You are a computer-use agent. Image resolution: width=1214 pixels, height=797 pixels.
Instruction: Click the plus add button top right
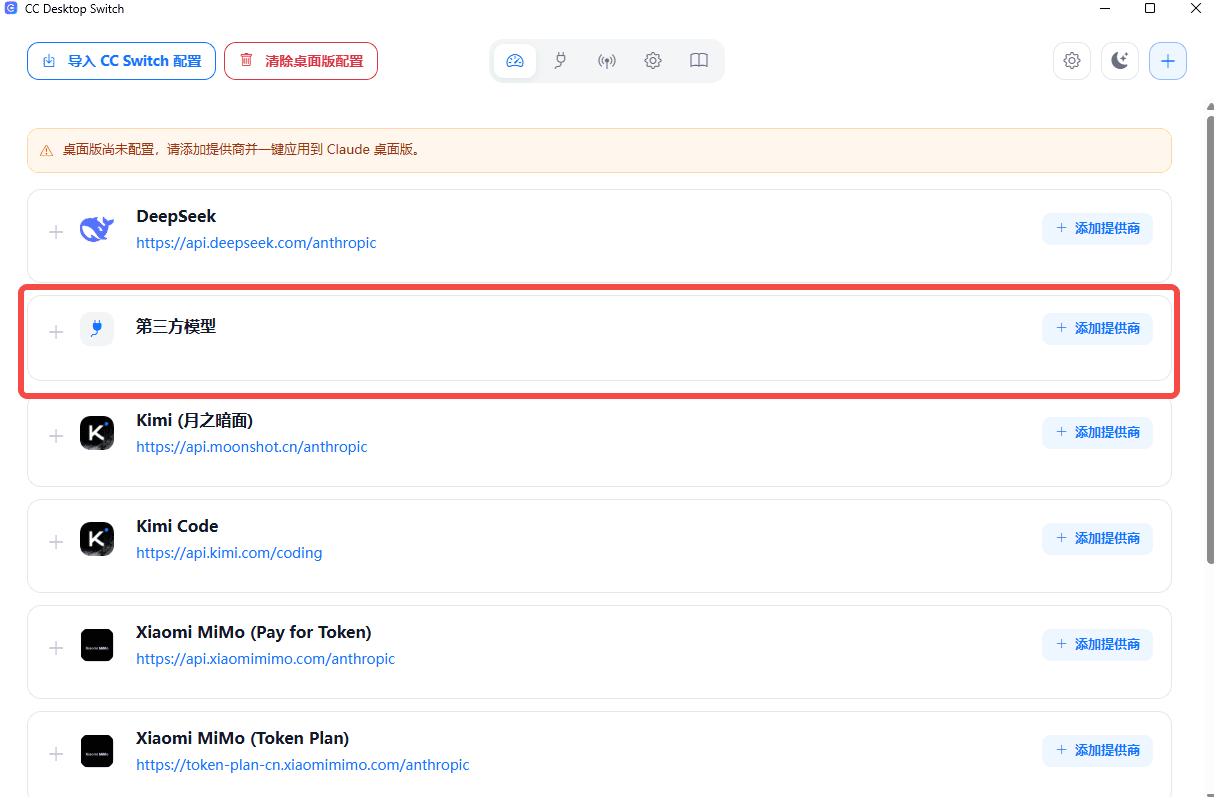pyautogui.click(x=1168, y=61)
